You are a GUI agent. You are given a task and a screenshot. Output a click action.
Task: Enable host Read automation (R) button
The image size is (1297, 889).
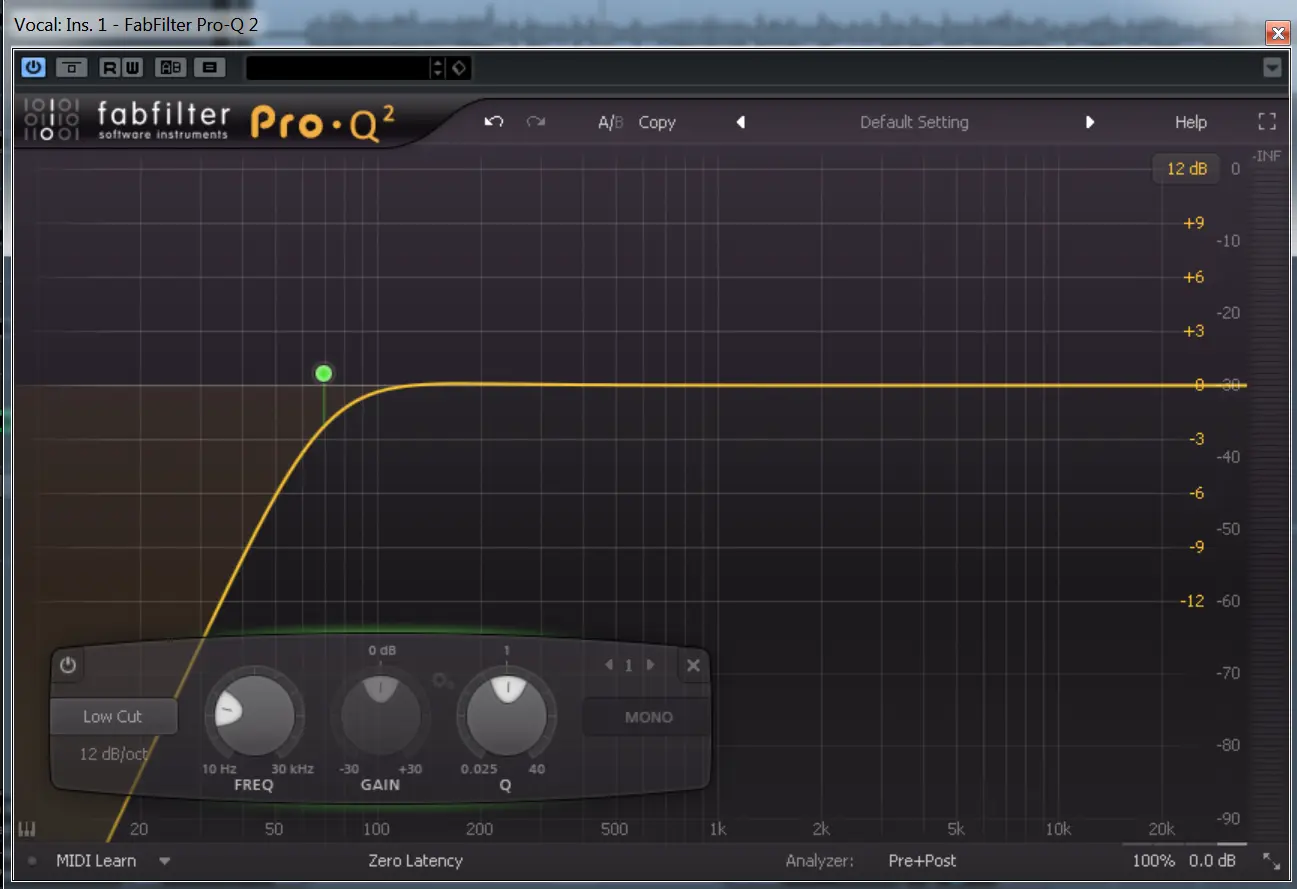[108, 67]
